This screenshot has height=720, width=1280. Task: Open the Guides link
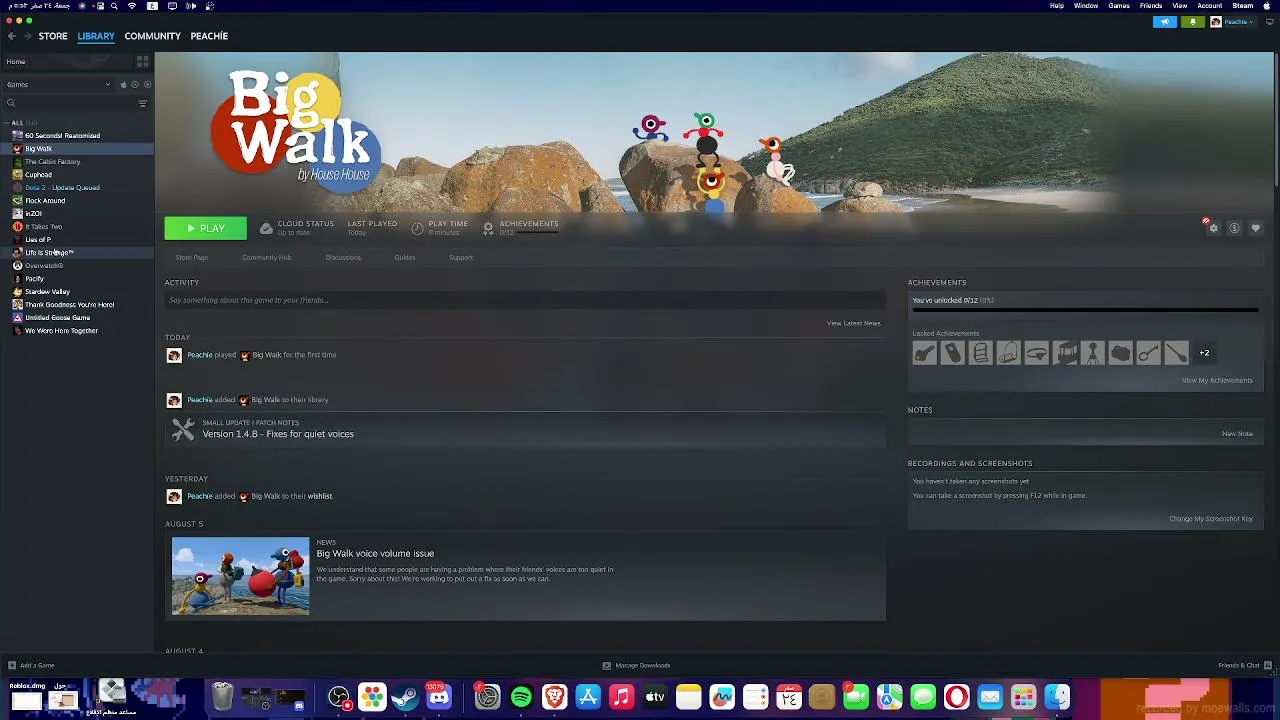point(405,258)
